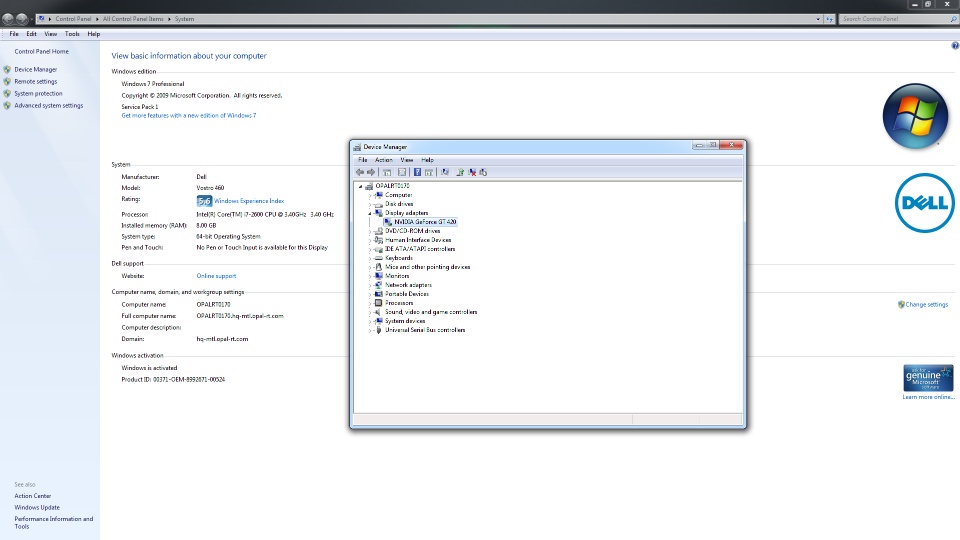
Task: Collapse the OPALRT0170 root node
Action: click(361, 186)
